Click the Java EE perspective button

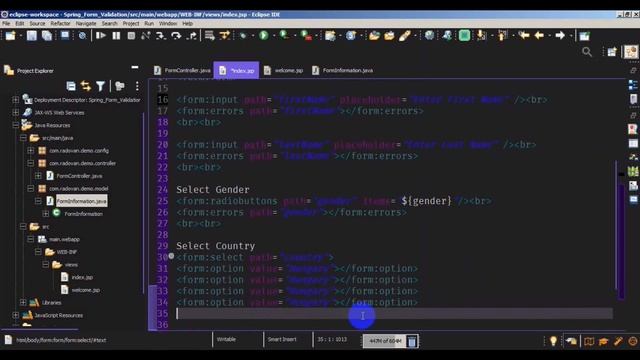tap(631, 52)
